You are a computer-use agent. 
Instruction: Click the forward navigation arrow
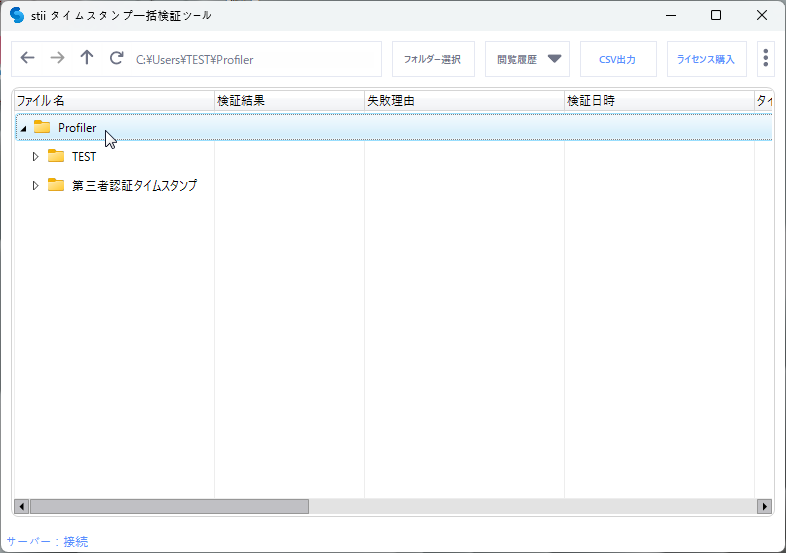point(57,59)
